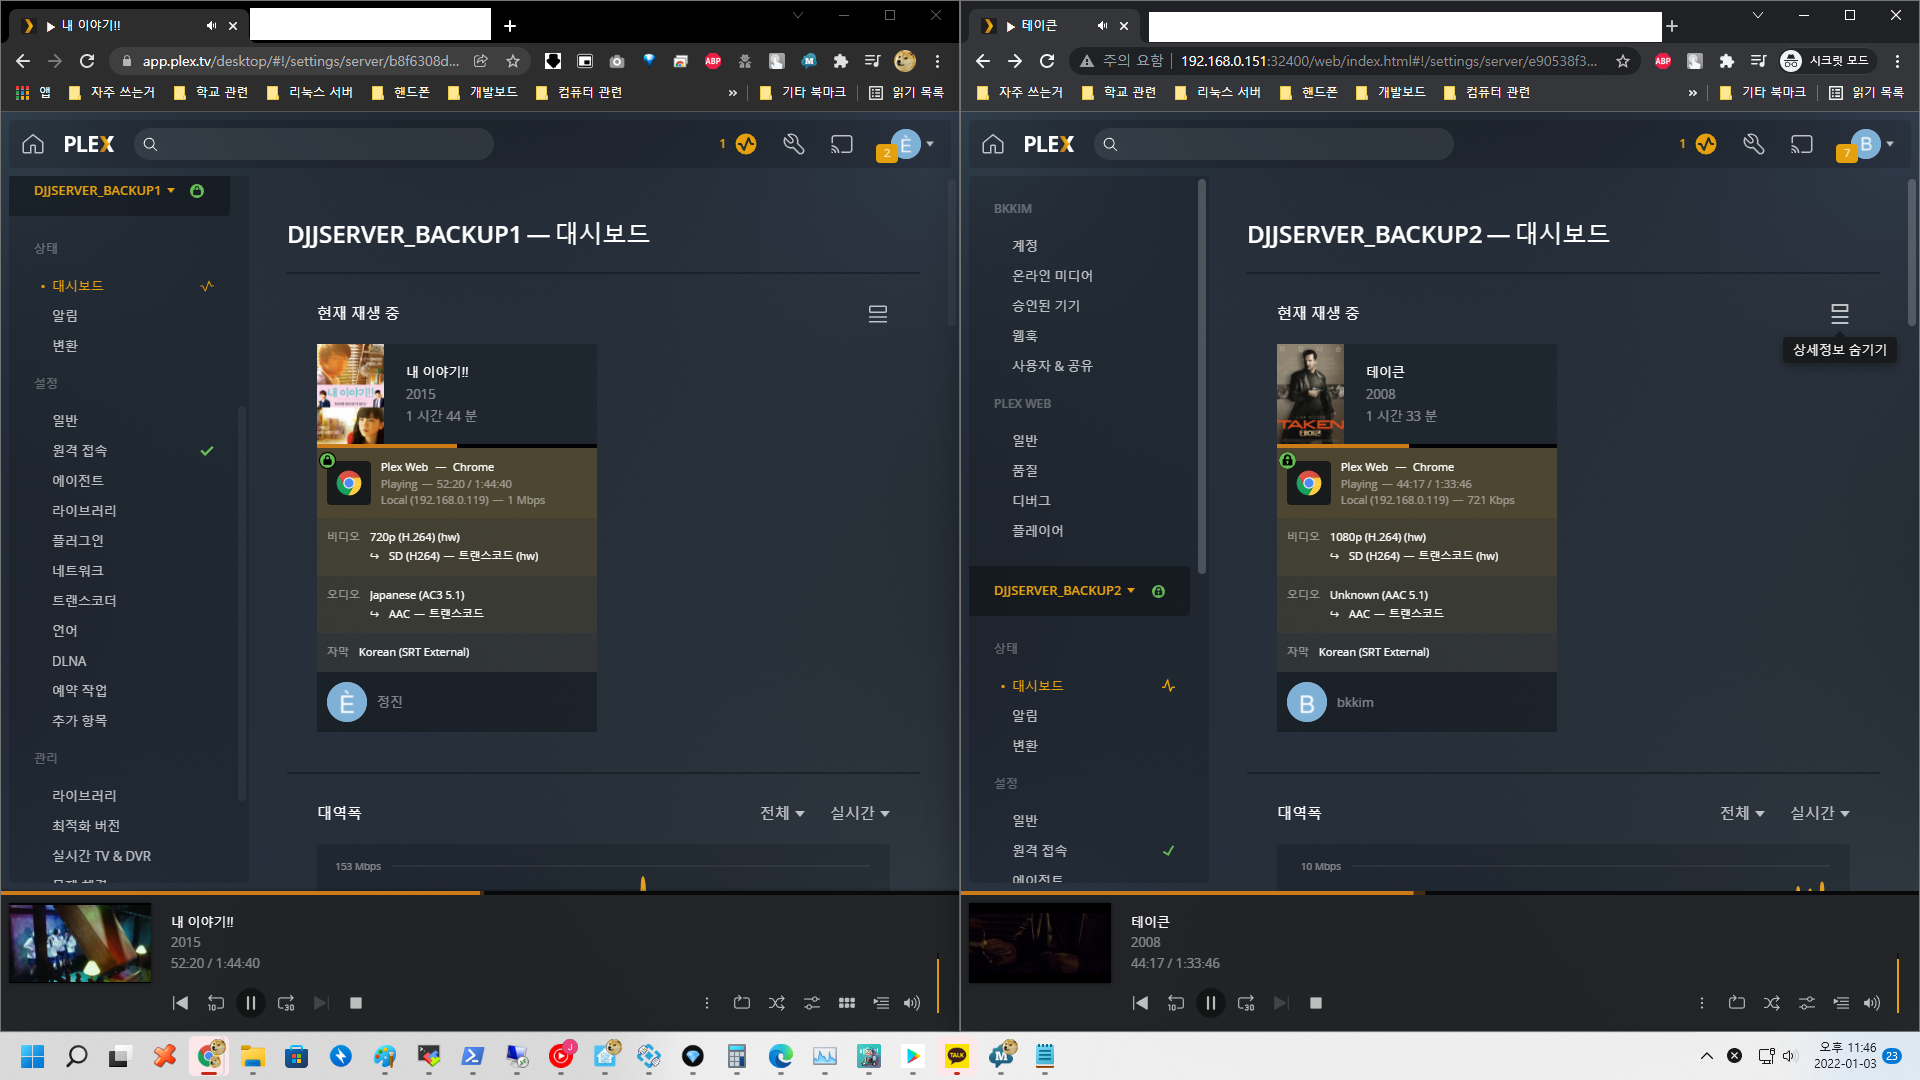The image size is (1920, 1080).
Task: Toggle repeat in the 테이큰 player
Action: 1737,1003
